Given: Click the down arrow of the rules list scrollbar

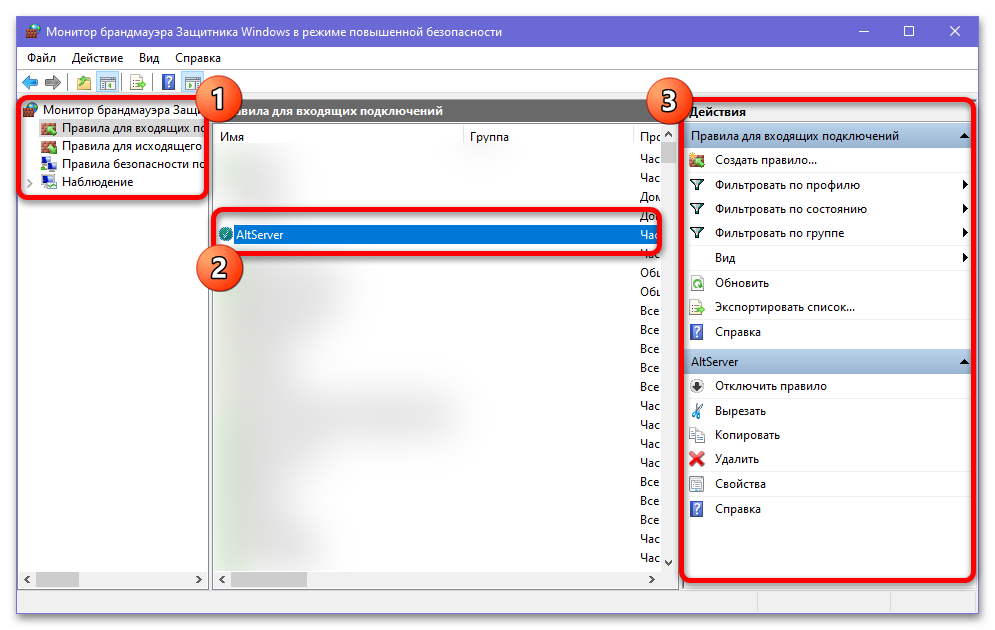Looking at the screenshot, I should pyautogui.click(x=668, y=562).
